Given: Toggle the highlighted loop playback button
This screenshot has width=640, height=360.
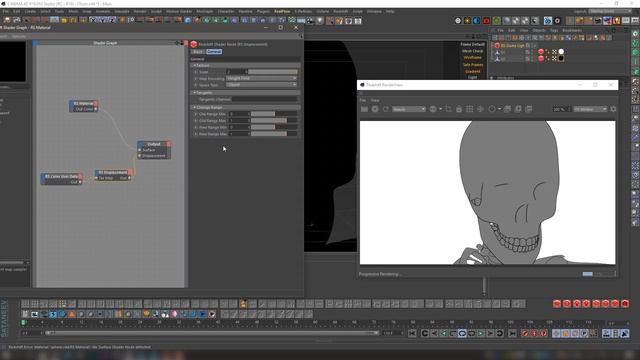Looking at the screenshot, I should click(462, 333).
